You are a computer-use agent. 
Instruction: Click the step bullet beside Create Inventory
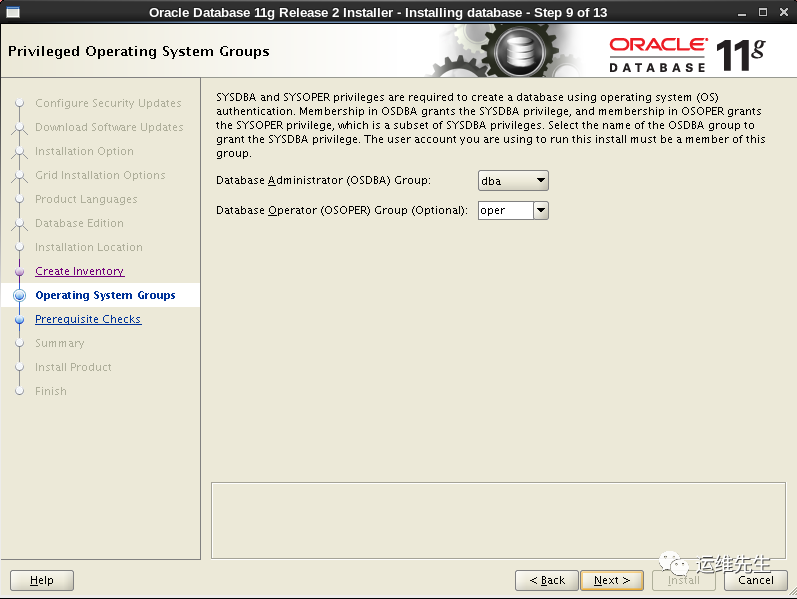click(19, 272)
